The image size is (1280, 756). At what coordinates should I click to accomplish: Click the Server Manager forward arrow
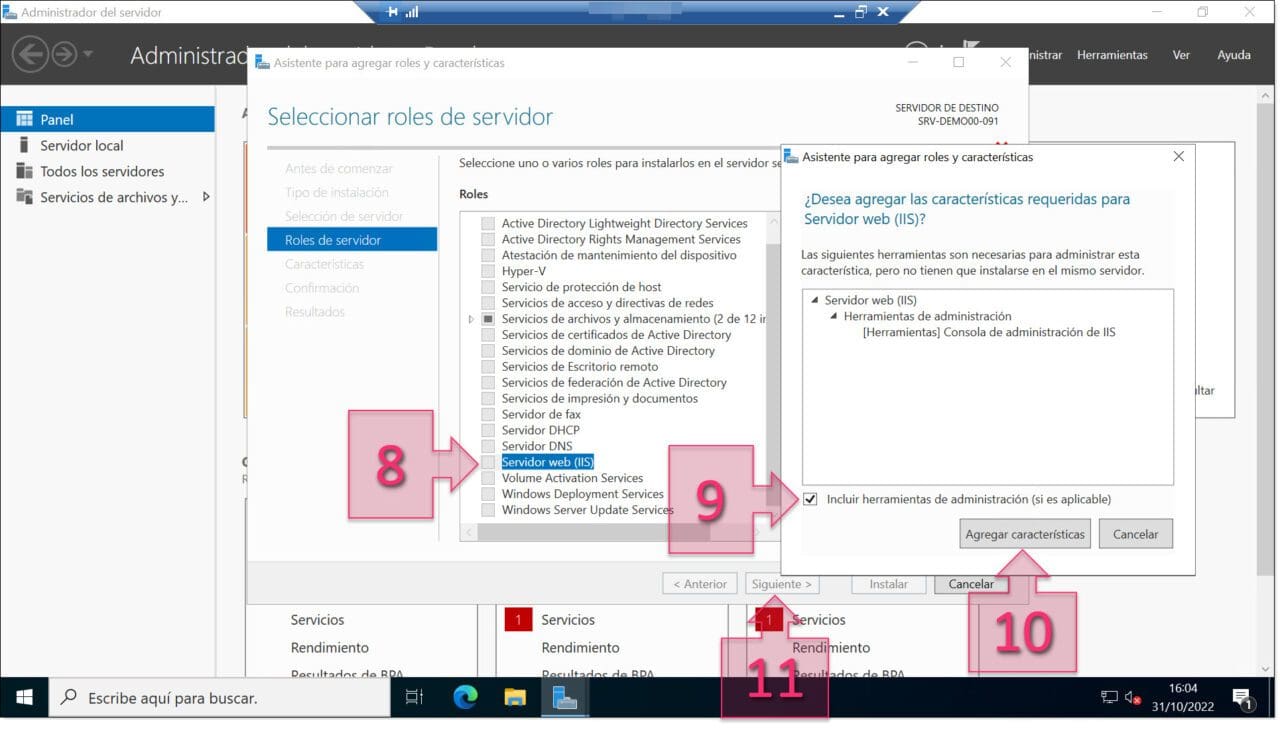[x=64, y=54]
